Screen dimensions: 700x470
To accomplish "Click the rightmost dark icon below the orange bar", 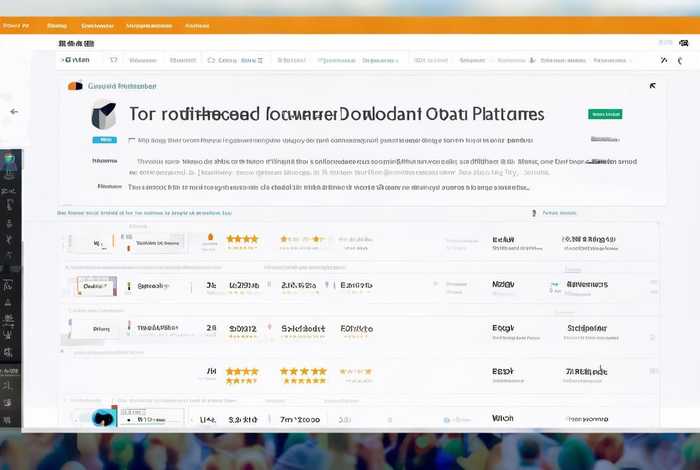I will [x=686, y=43].
